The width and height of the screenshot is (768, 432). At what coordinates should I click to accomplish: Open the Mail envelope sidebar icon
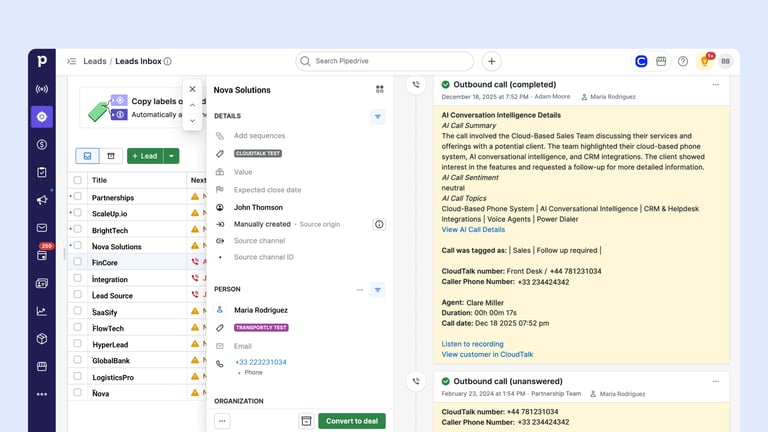(x=42, y=228)
